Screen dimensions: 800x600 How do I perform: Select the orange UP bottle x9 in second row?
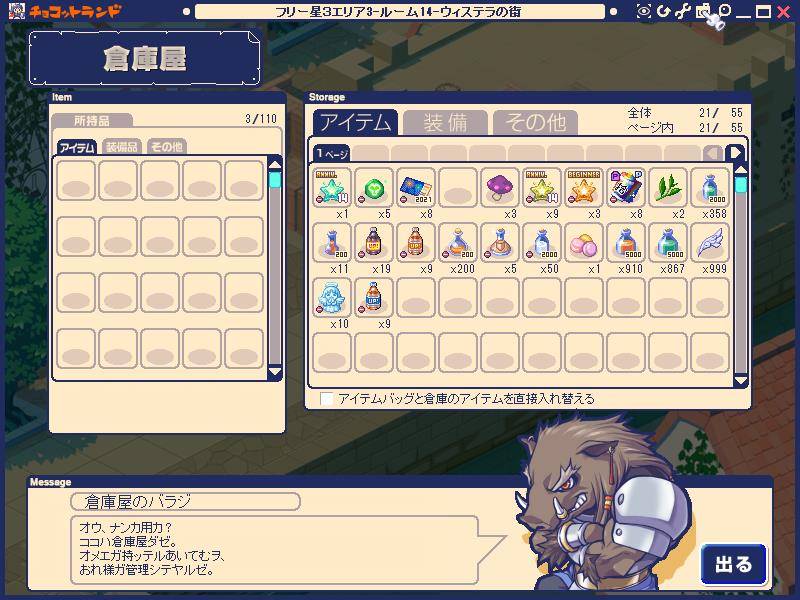[416, 242]
